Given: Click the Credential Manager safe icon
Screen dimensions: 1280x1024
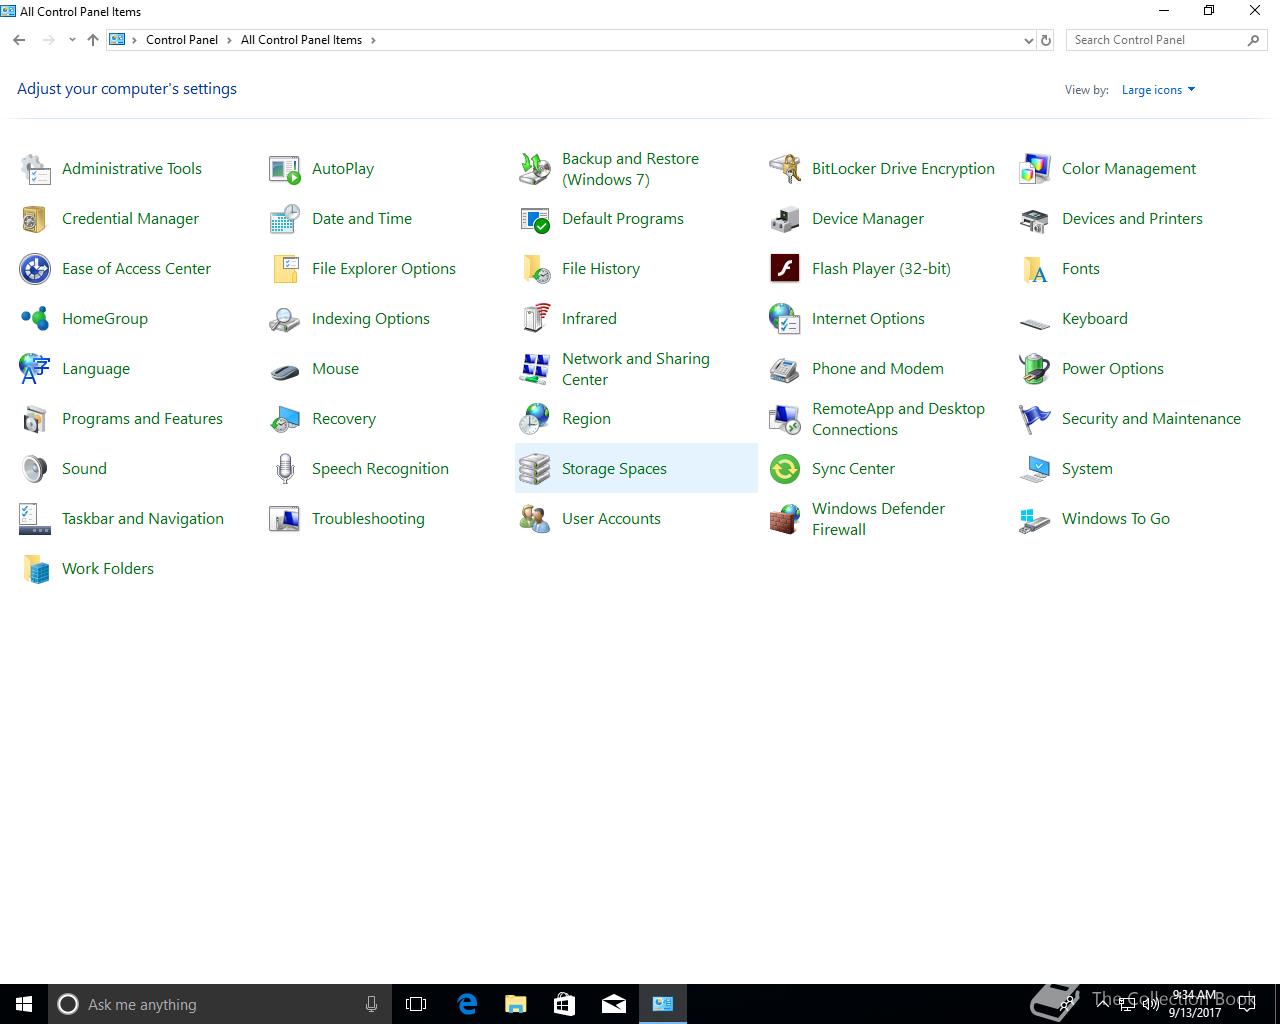Looking at the screenshot, I should 35,219.
